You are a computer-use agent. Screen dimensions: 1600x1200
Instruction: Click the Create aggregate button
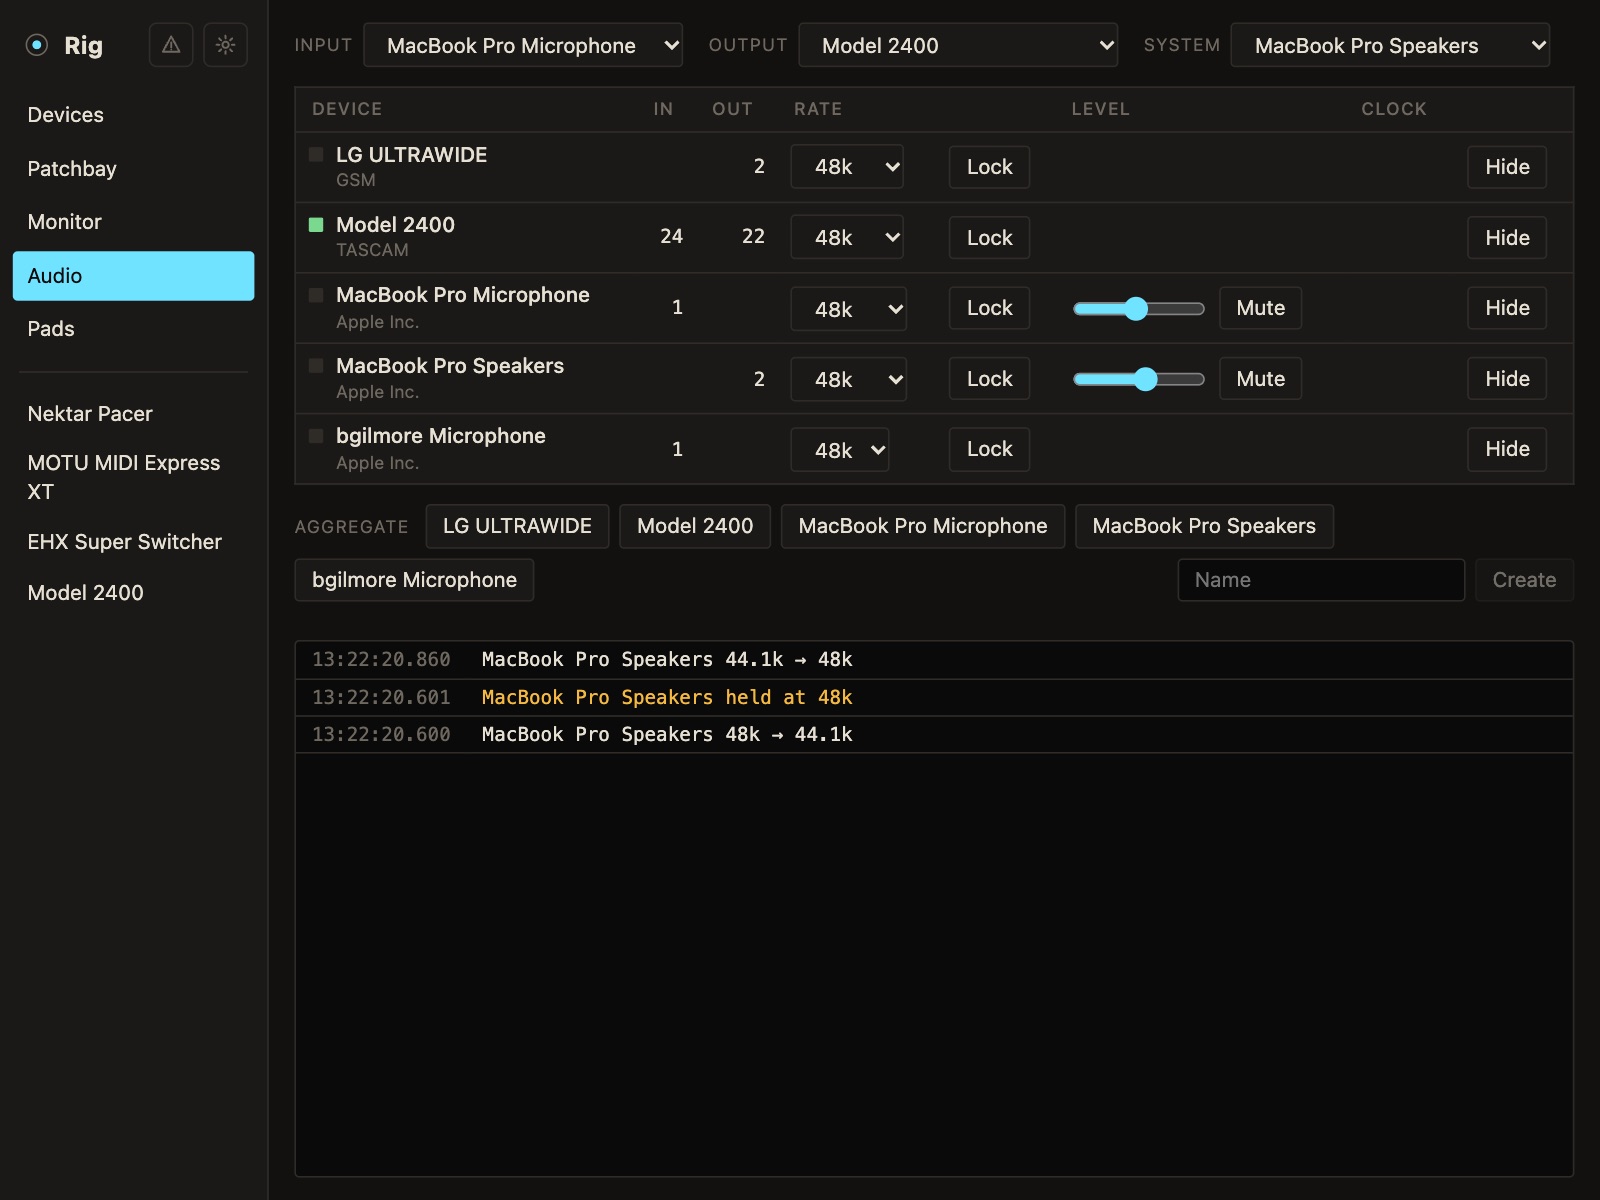tap(1524, 580)
